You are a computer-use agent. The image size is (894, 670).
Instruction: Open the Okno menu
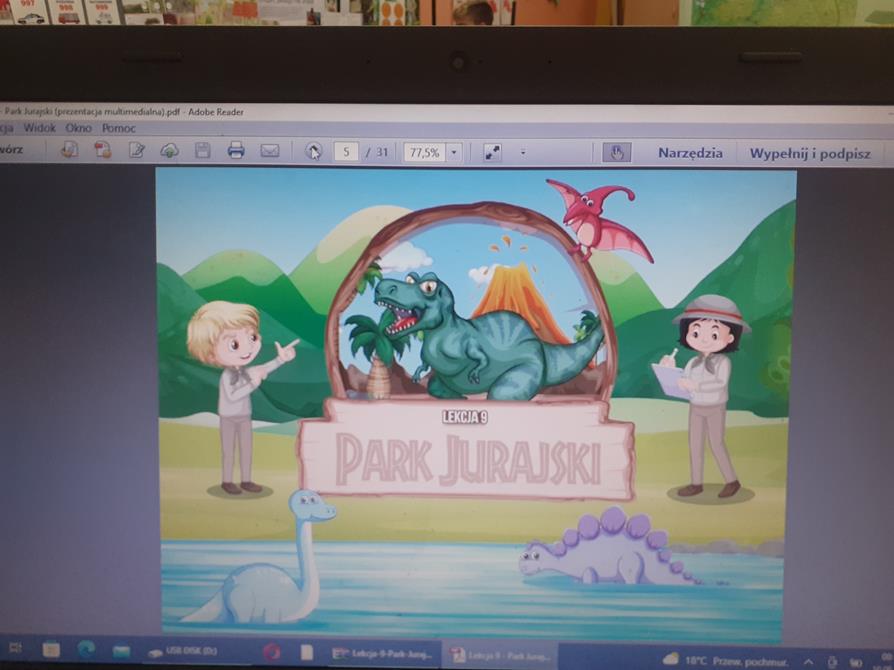[x=79, y=128]
